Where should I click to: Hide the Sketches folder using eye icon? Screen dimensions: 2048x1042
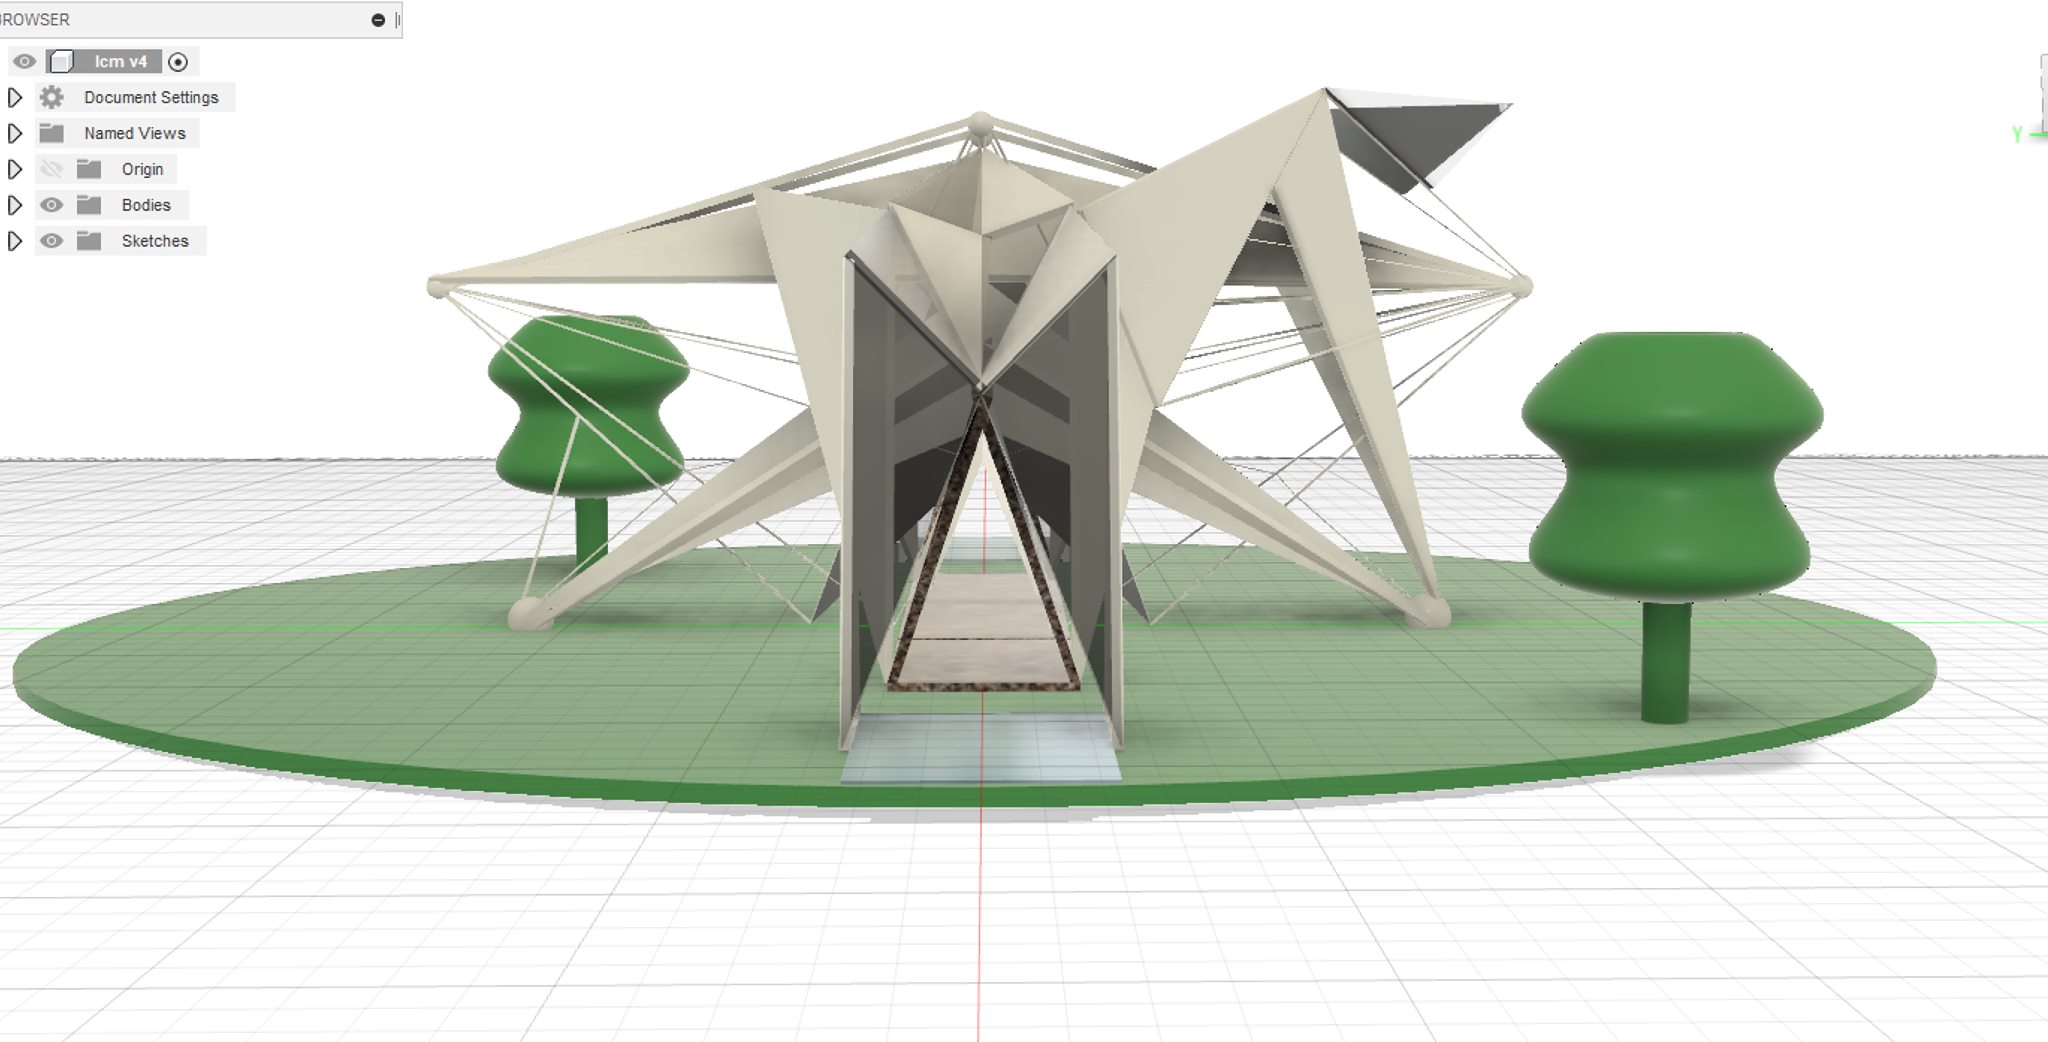tap(51, 241)
